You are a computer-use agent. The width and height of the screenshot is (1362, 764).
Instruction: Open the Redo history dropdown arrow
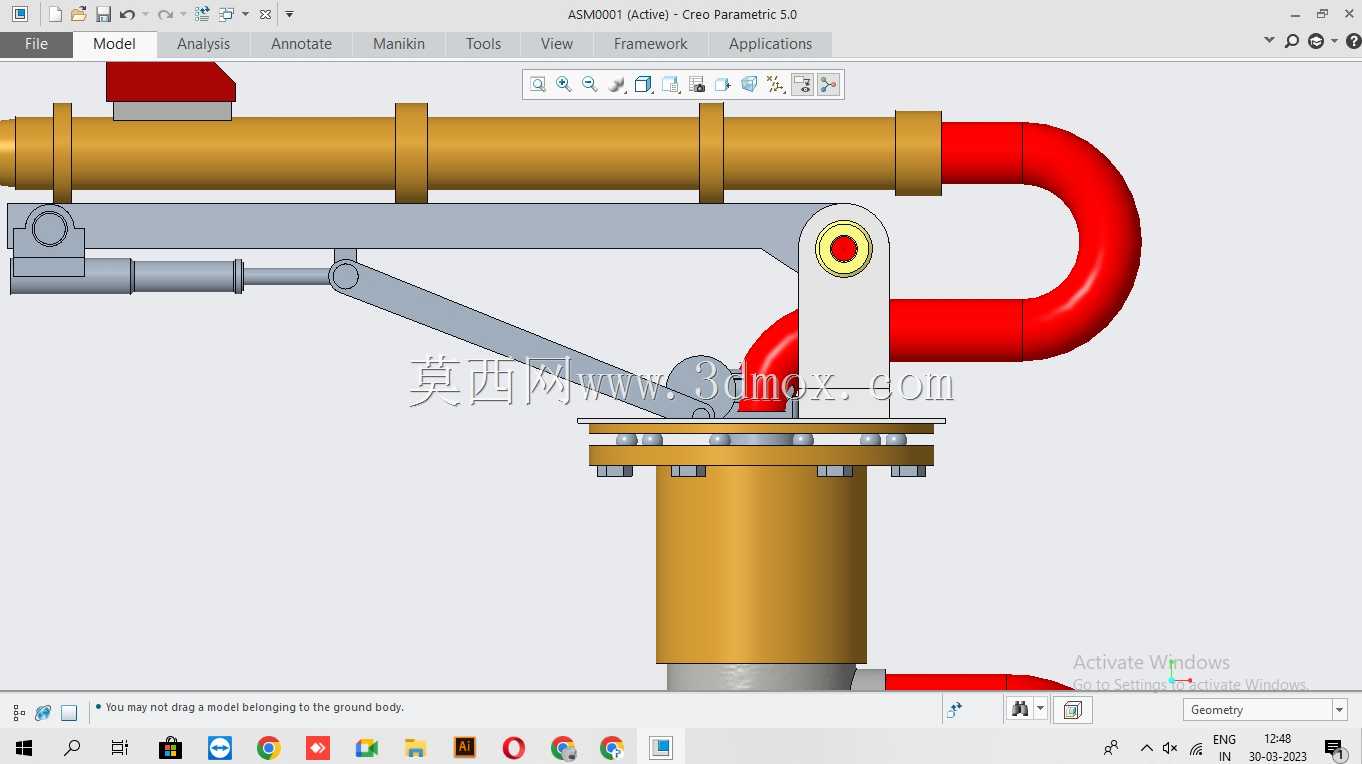[x=183, y=14]
